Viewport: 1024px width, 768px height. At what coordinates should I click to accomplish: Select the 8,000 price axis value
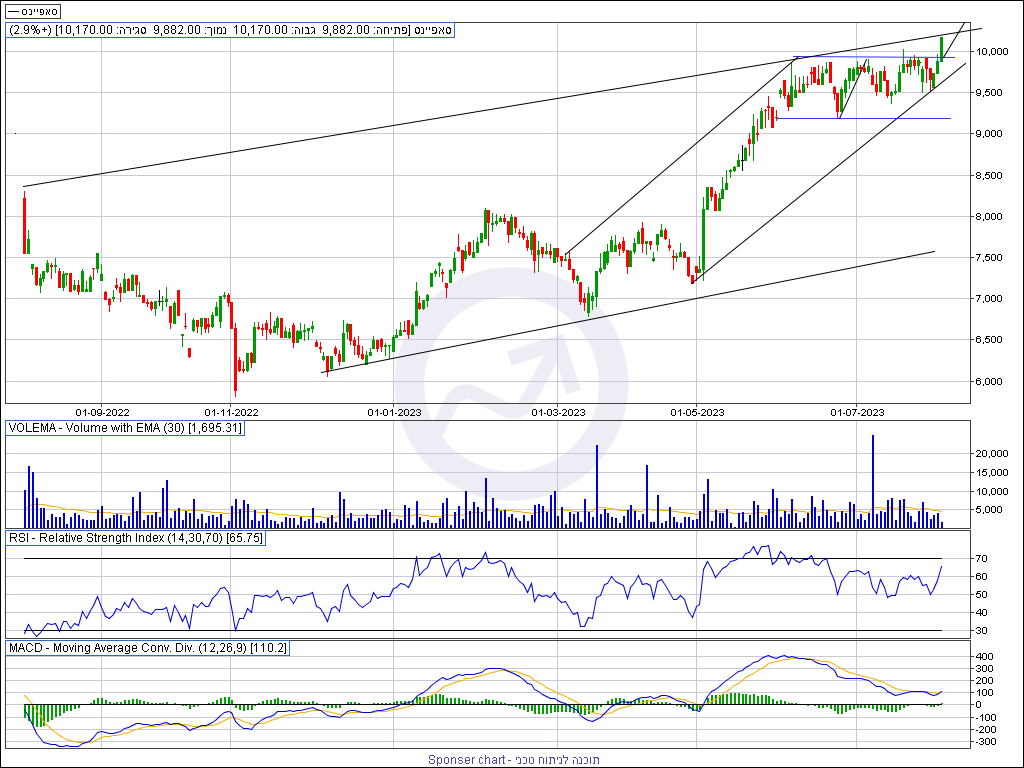pos(991,217)
